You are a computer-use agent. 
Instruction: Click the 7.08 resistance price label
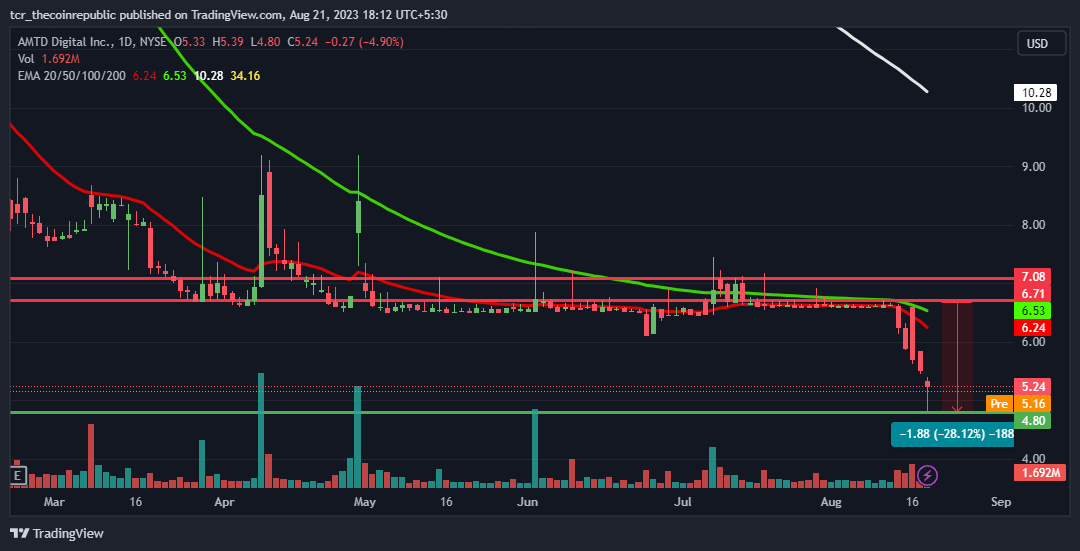tap(1032, 277)
